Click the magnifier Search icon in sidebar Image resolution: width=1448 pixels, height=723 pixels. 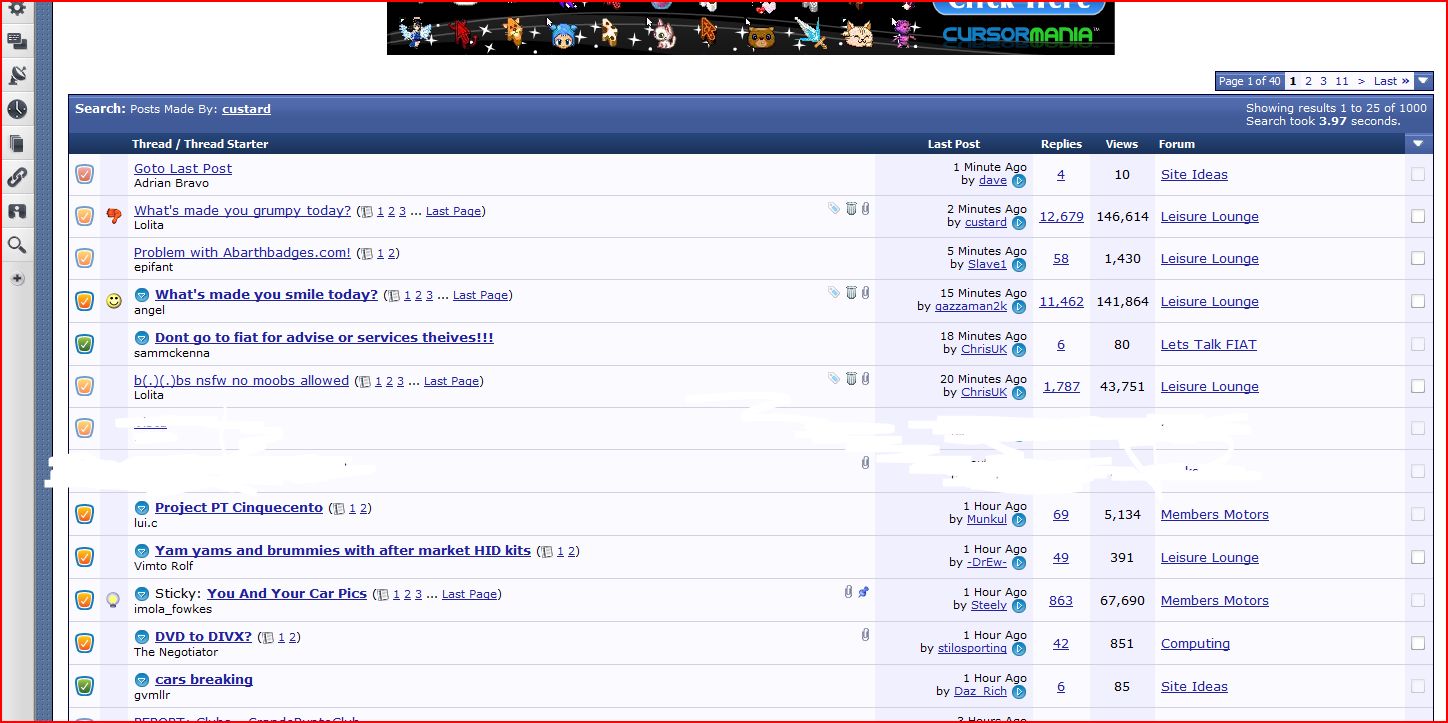point(17,244)
